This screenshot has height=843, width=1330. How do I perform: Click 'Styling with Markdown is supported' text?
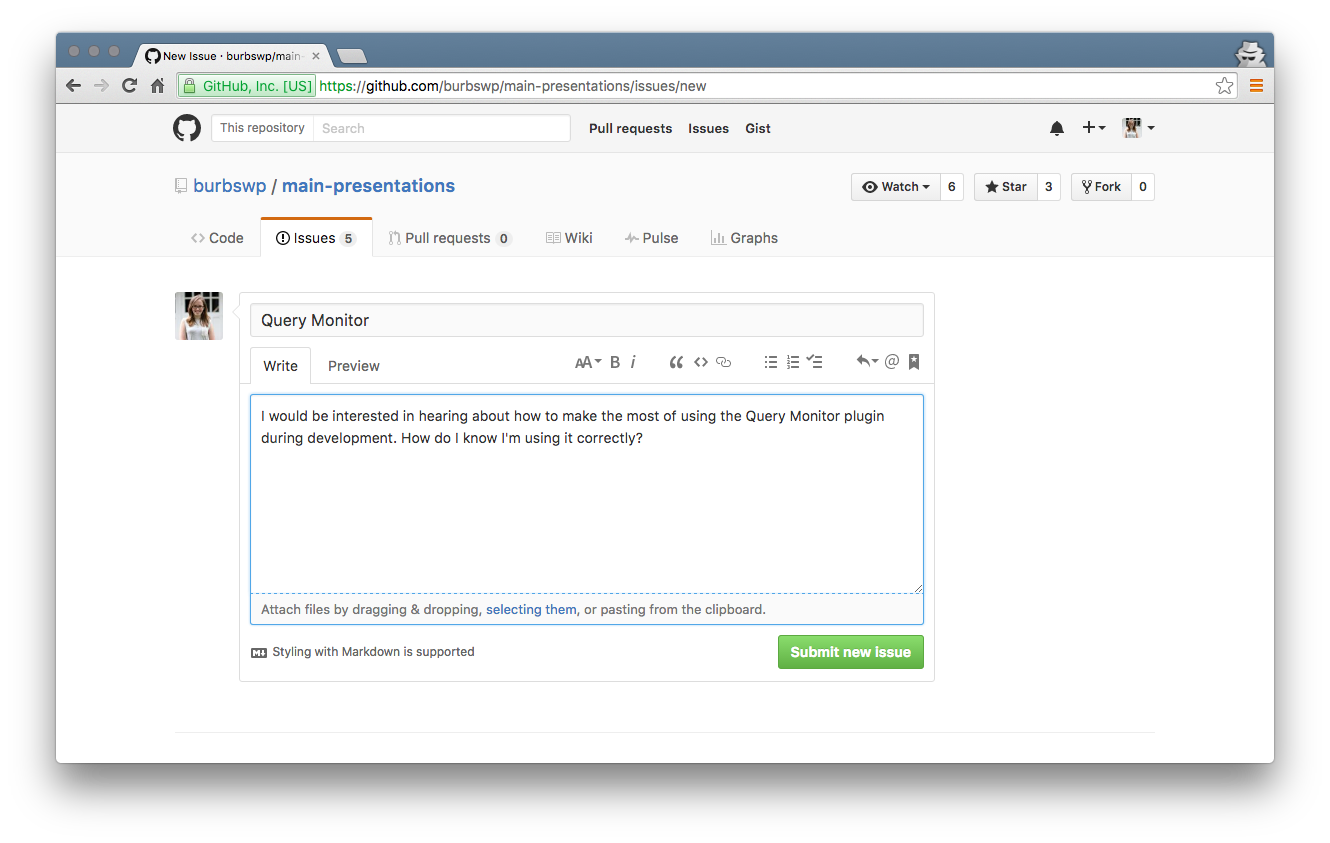point(373,652)
